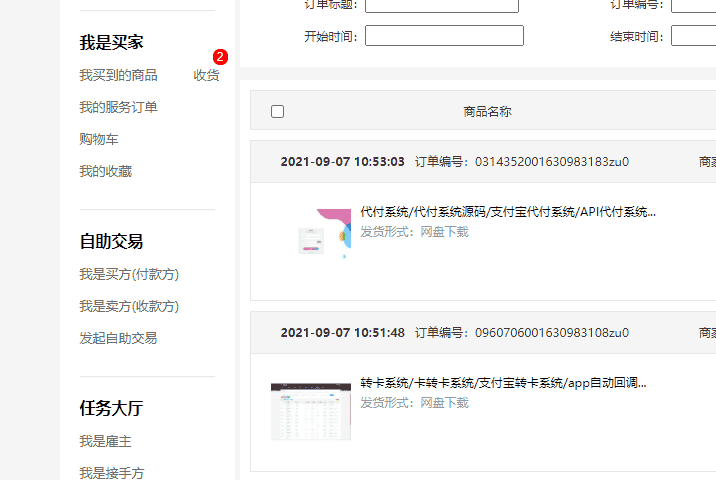Image resolution: width=716 pixels, height=480 pixels.
Task: Open 我是接手方 link
Action: pyautogui.click(x=112, y=473)
